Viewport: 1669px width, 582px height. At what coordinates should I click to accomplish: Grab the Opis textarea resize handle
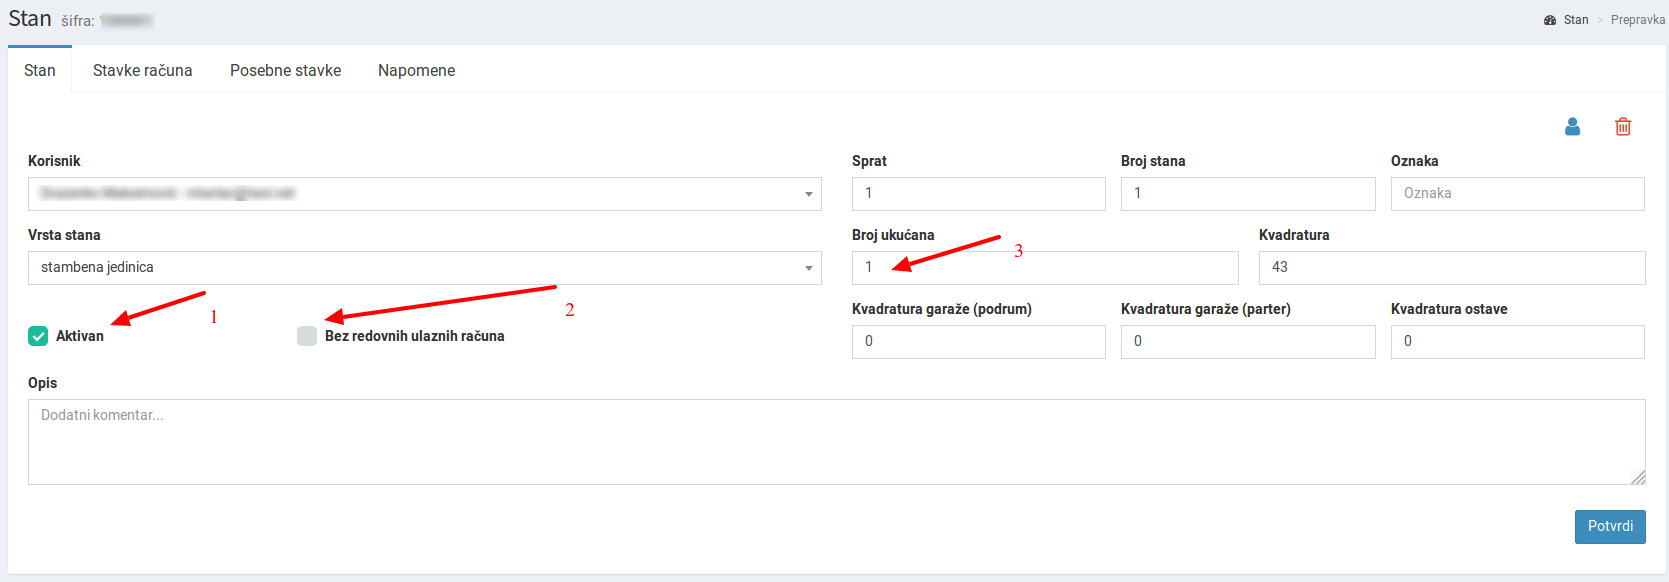1638,478
